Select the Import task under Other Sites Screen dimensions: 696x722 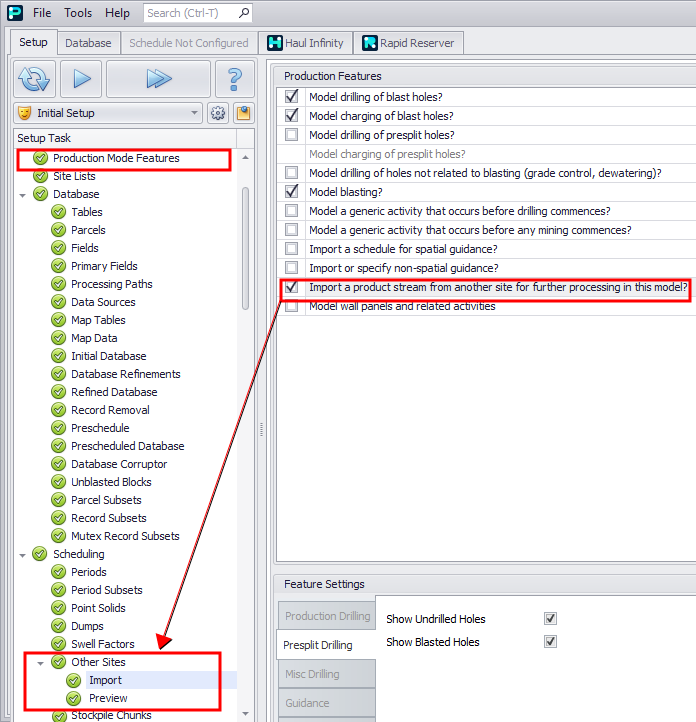105,680
